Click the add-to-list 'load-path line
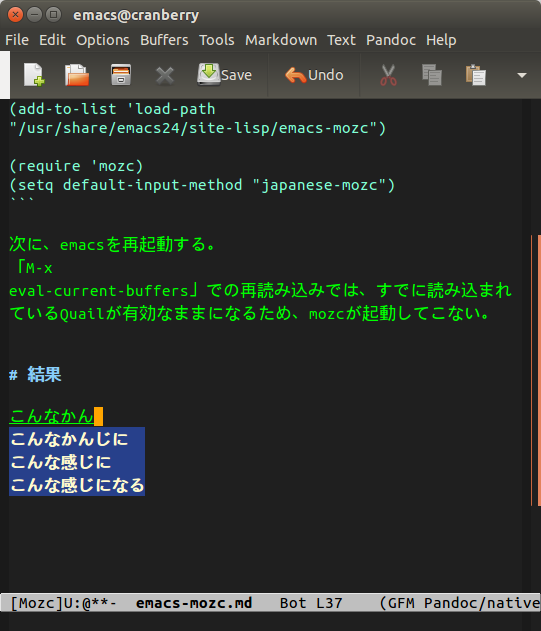The image size is (541, 631). tap(112, 109)
